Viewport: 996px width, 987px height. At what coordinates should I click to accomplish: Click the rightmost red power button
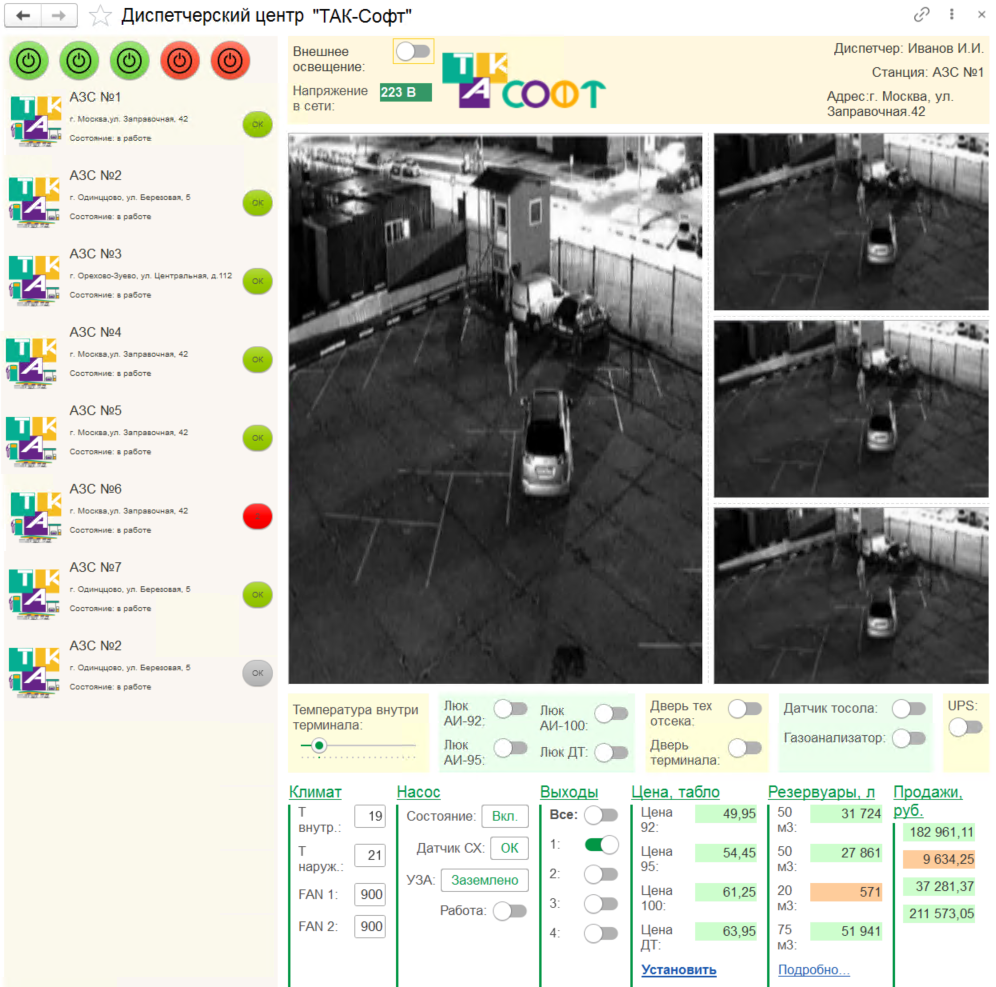pos(230,61)
